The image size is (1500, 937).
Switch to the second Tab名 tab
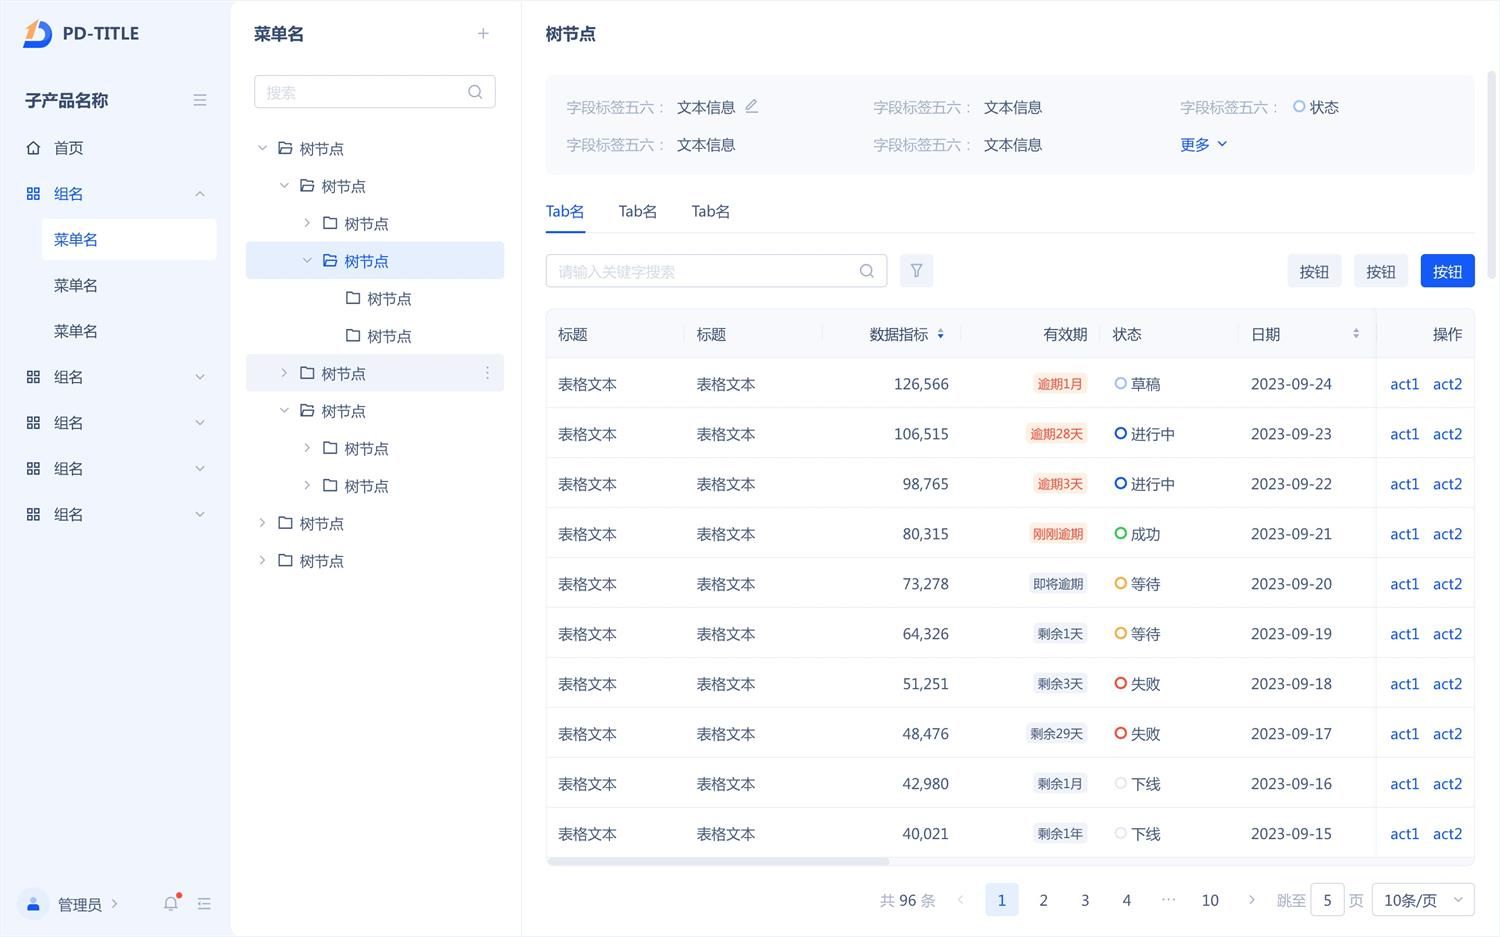(x=638, y=211)
